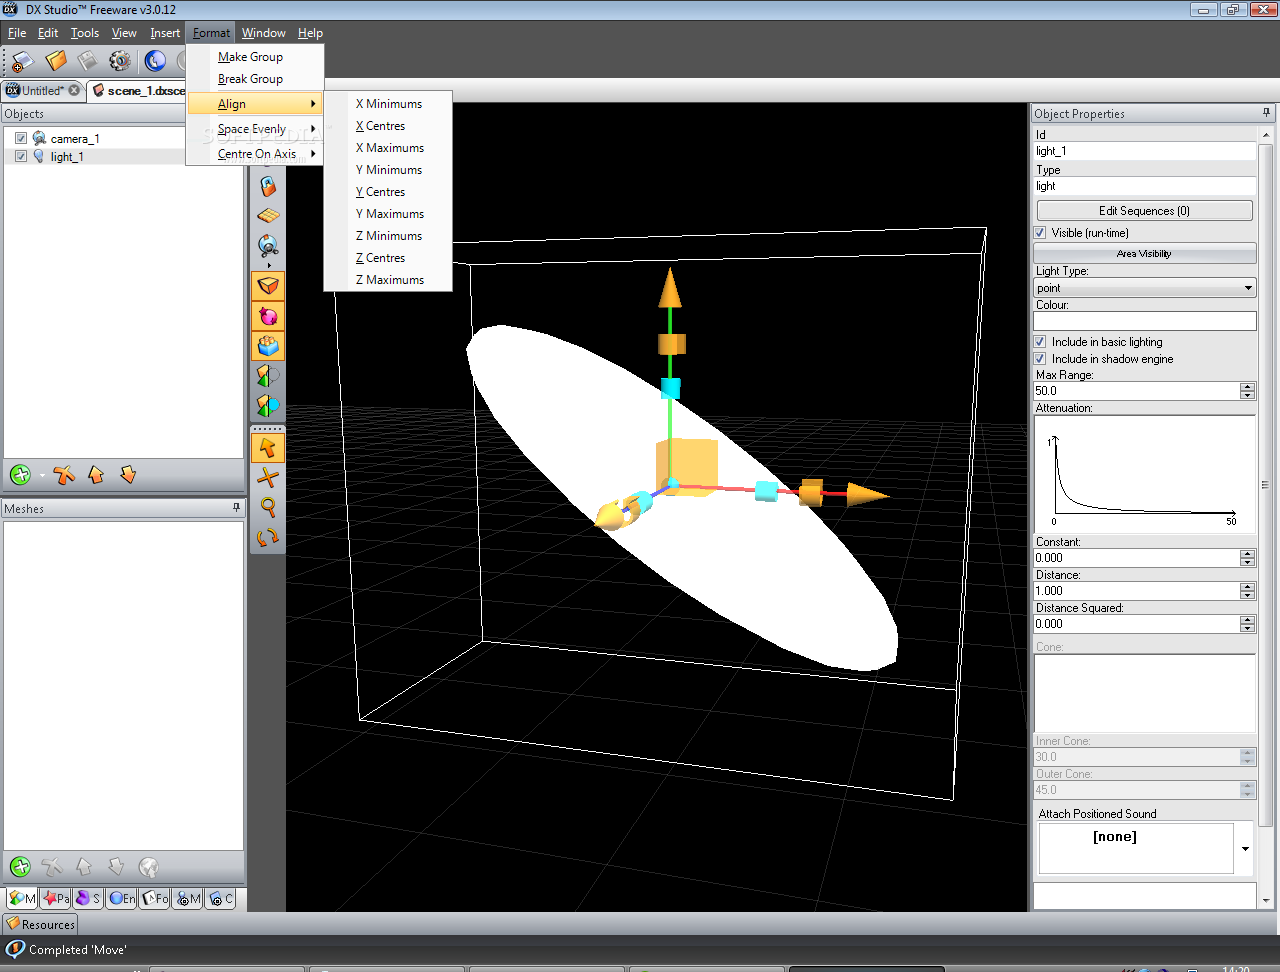Click the Id field containing light_1
This screenshot has width=1280, height=972.
click(1144, 151)
